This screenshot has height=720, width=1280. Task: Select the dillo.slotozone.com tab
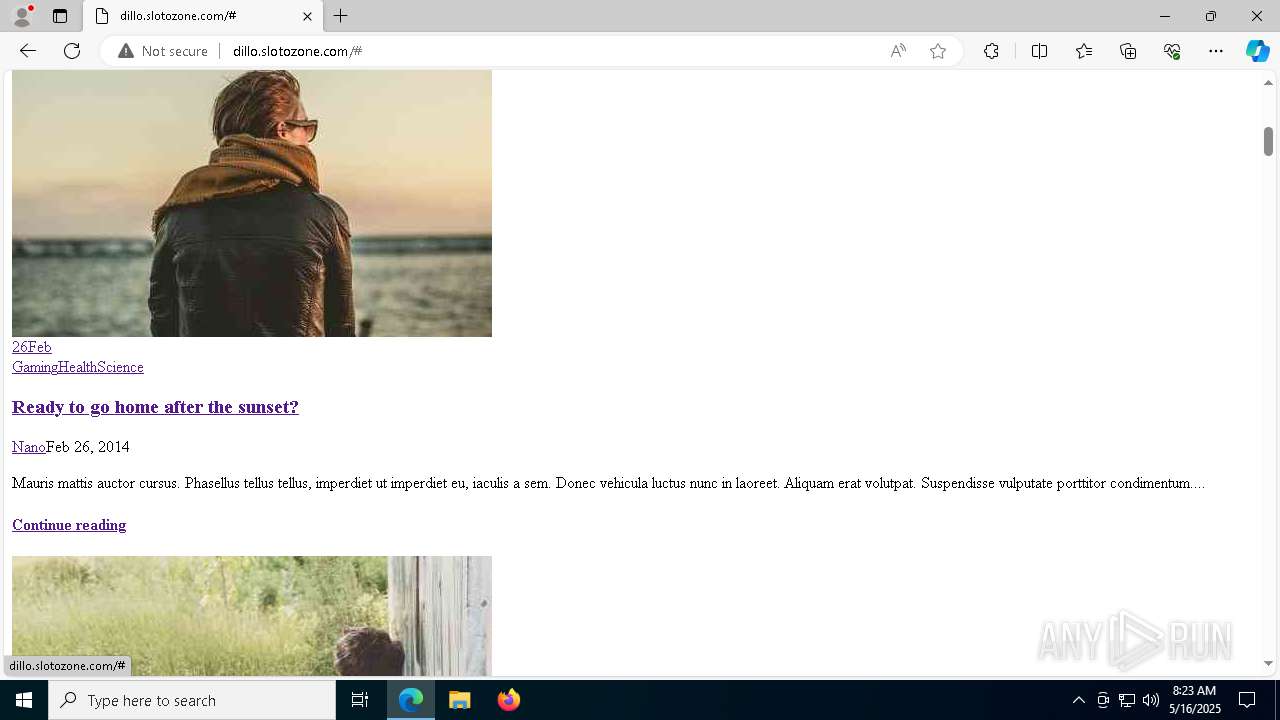coord(201,16)
